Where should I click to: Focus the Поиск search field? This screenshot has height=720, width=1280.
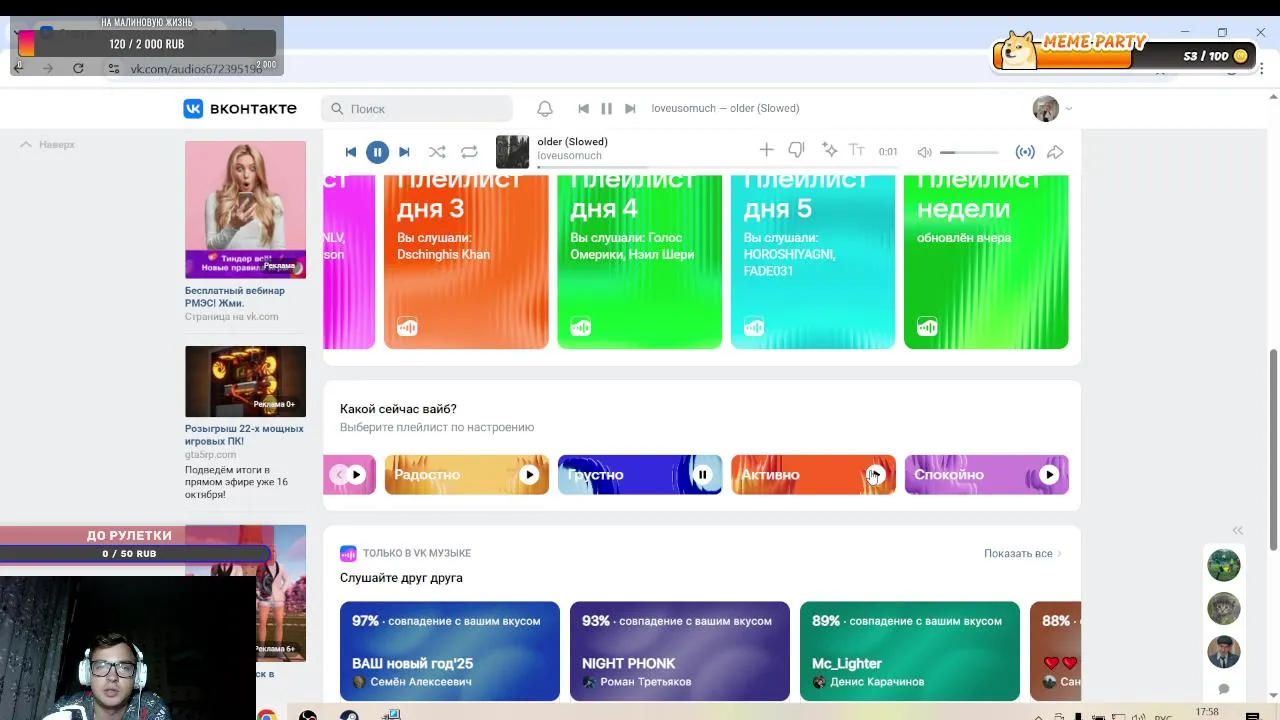tap(417, 108)
